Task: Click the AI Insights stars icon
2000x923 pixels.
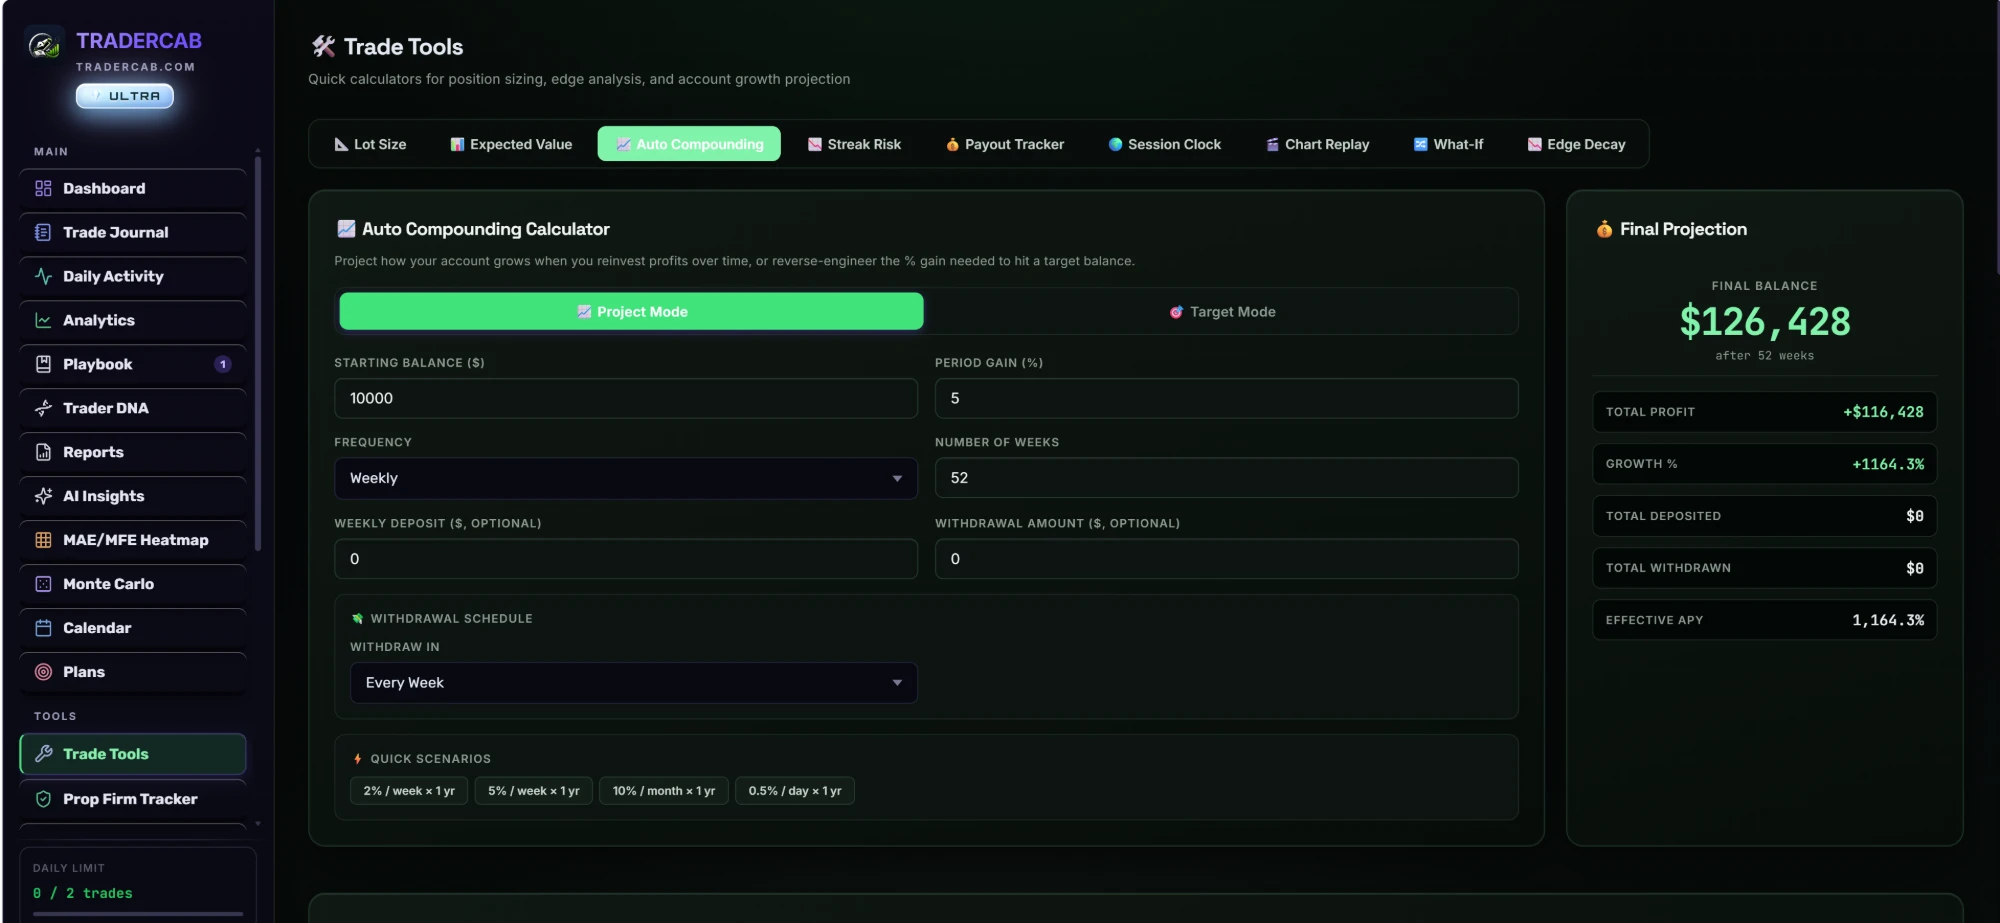Action: click(43, 496)
